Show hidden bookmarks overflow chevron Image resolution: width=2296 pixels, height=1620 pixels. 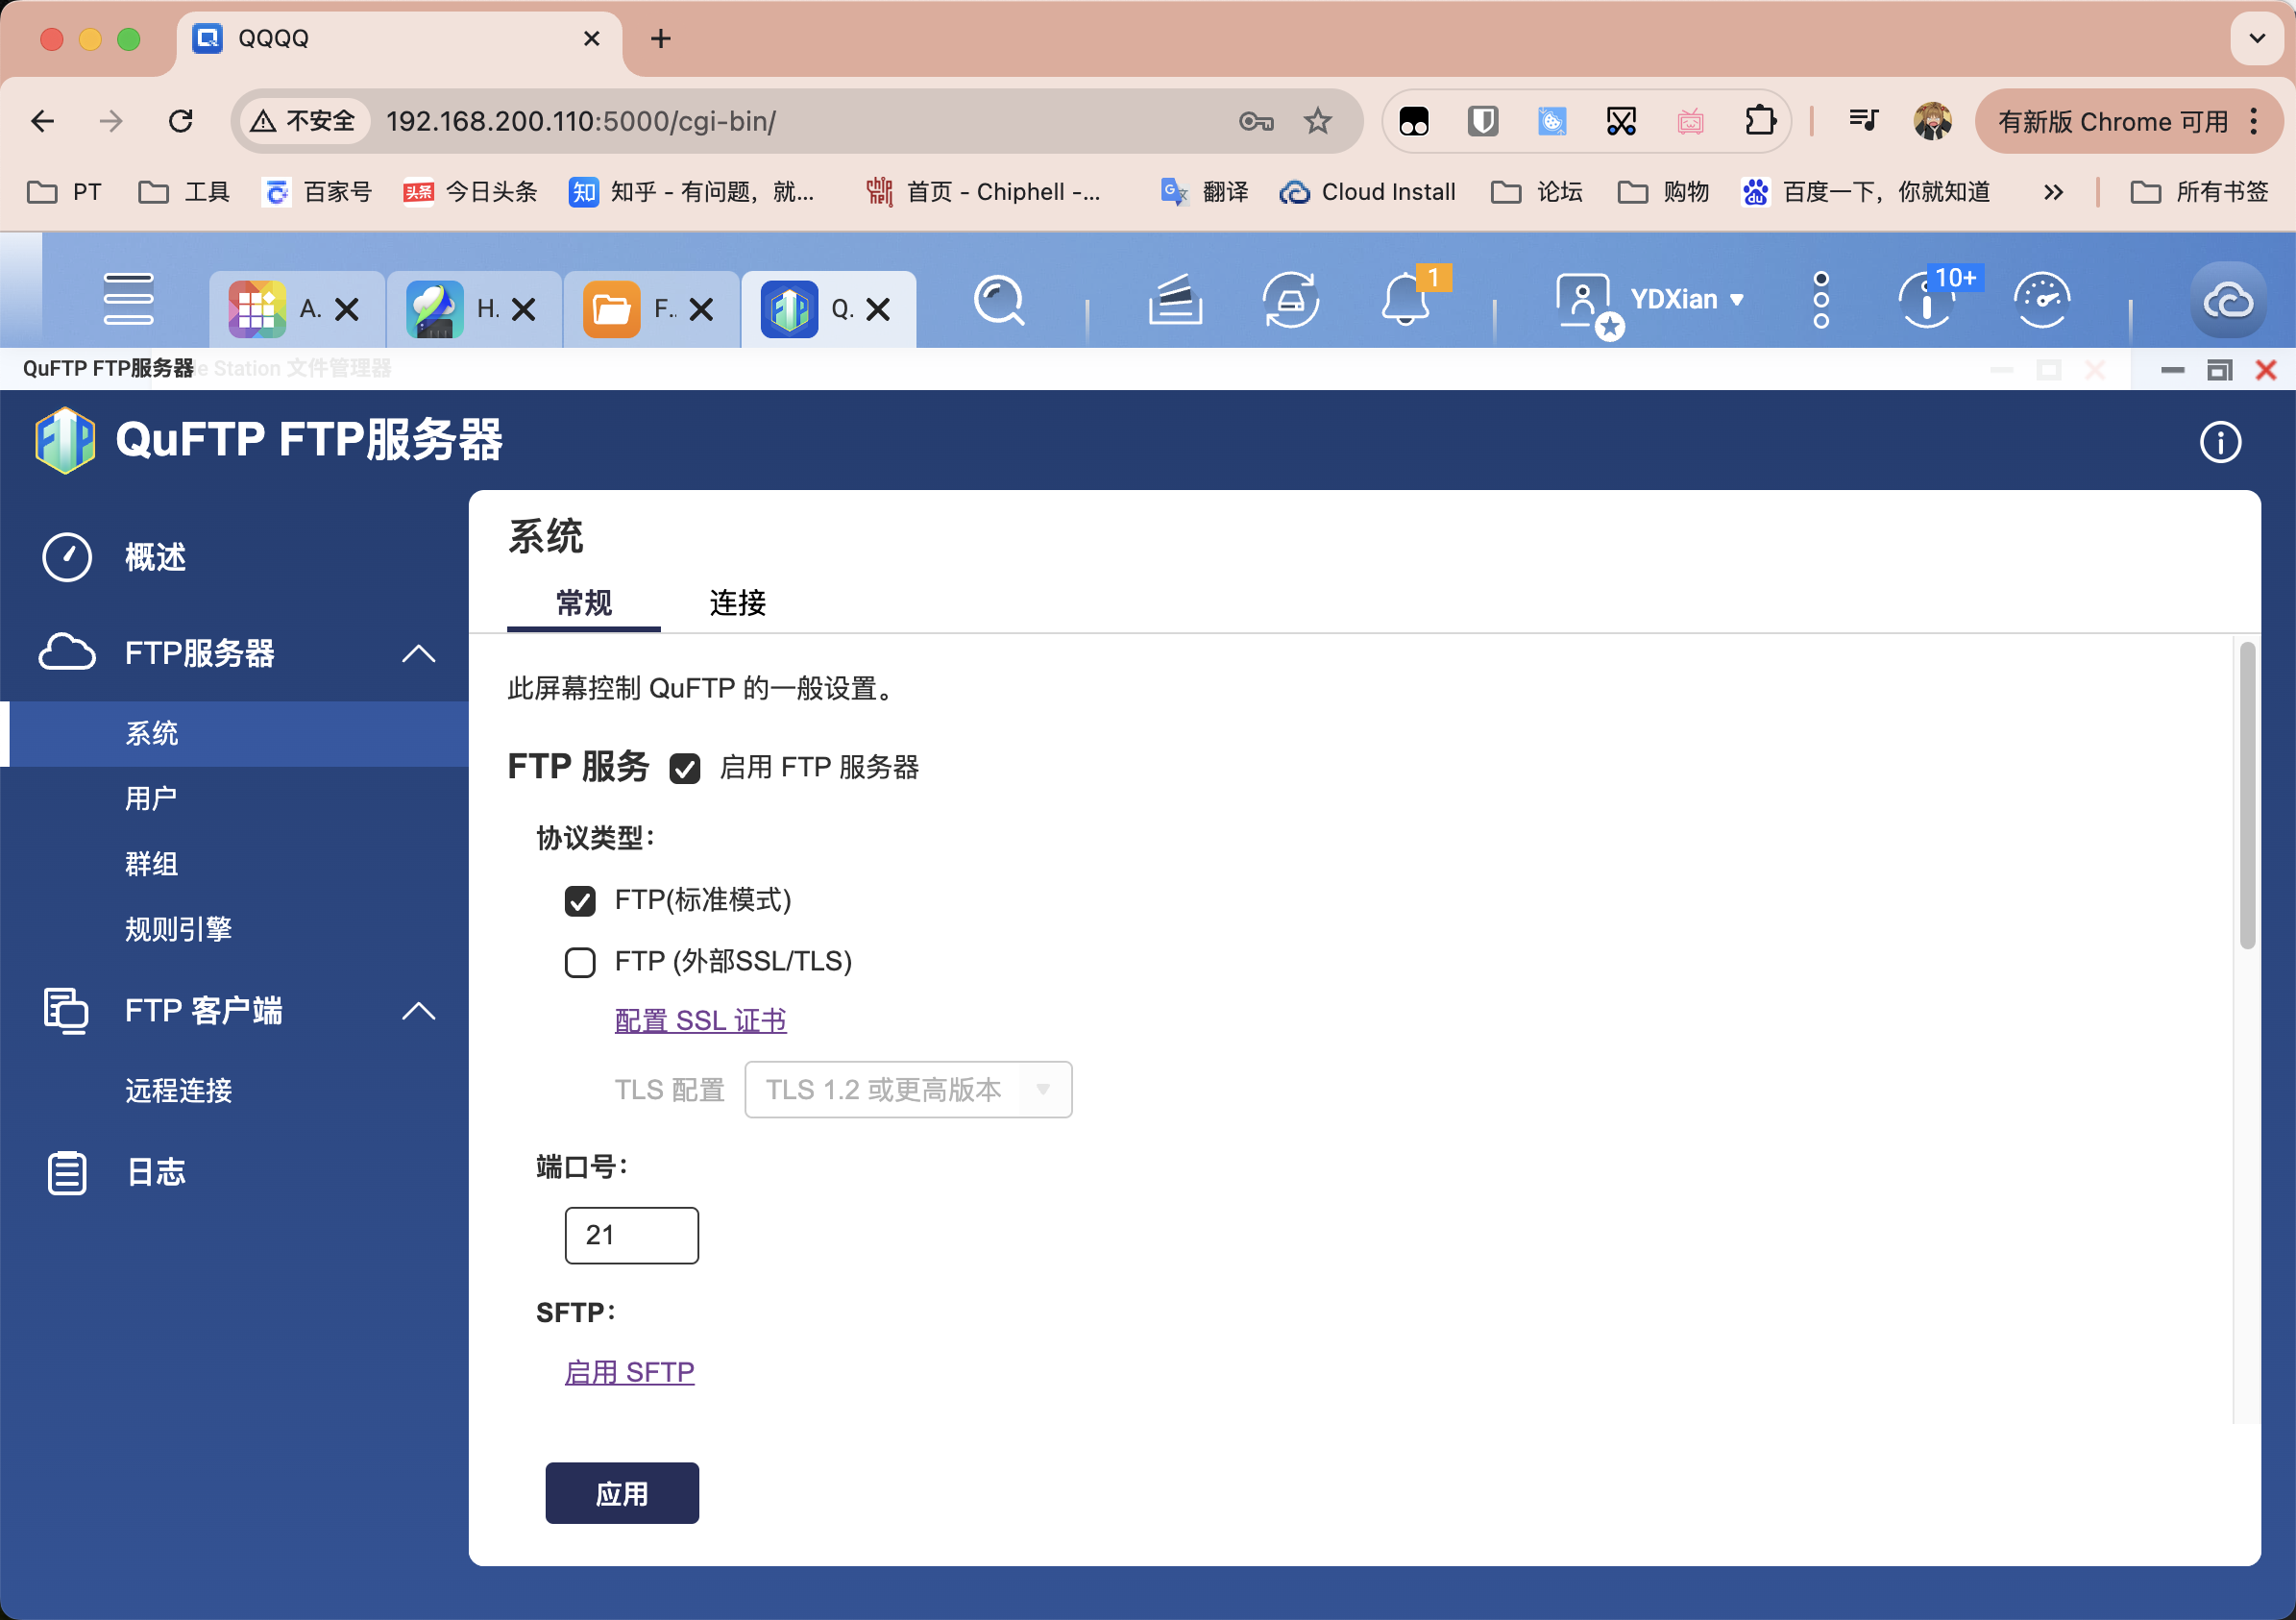[x=2053, y=192]
